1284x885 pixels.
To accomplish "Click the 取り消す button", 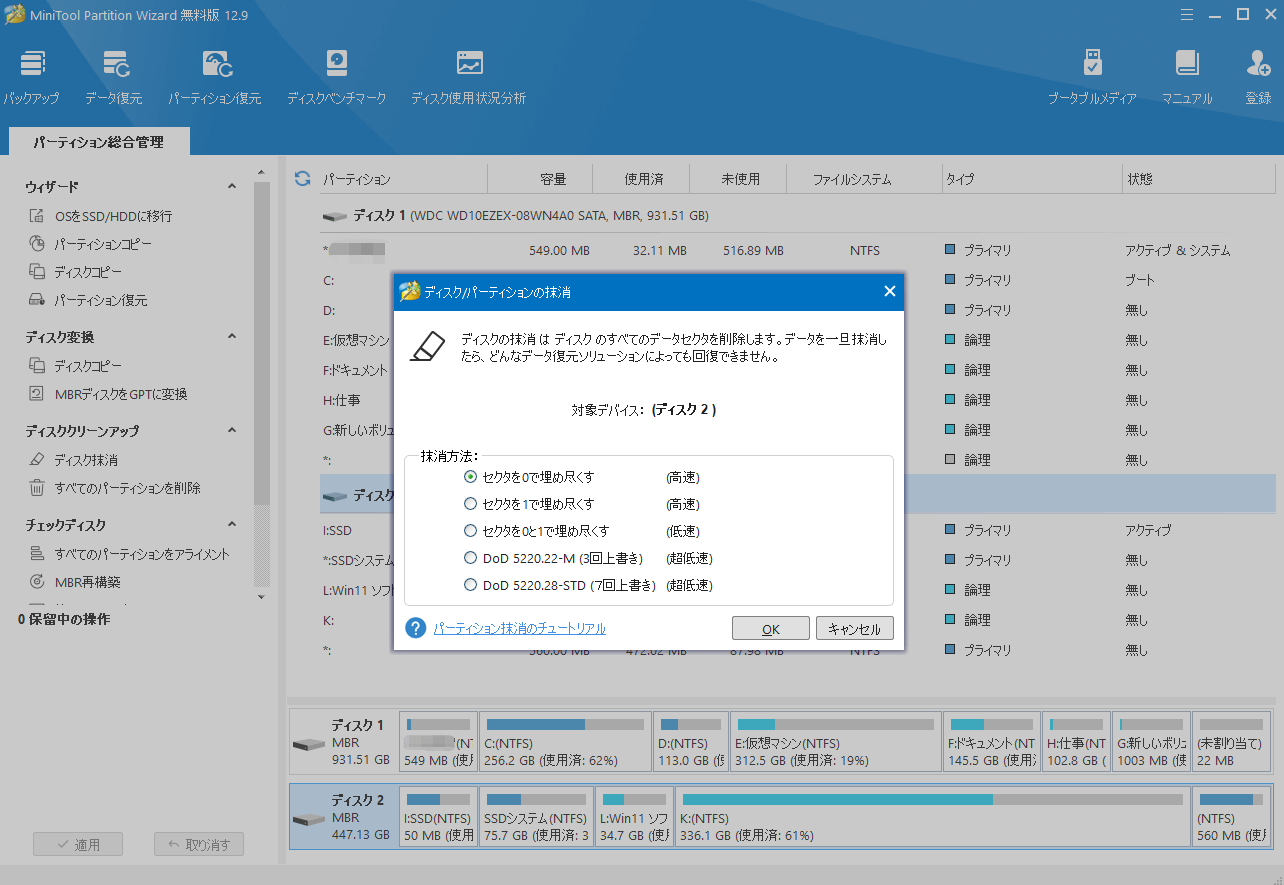I will (x=199, y=845).
